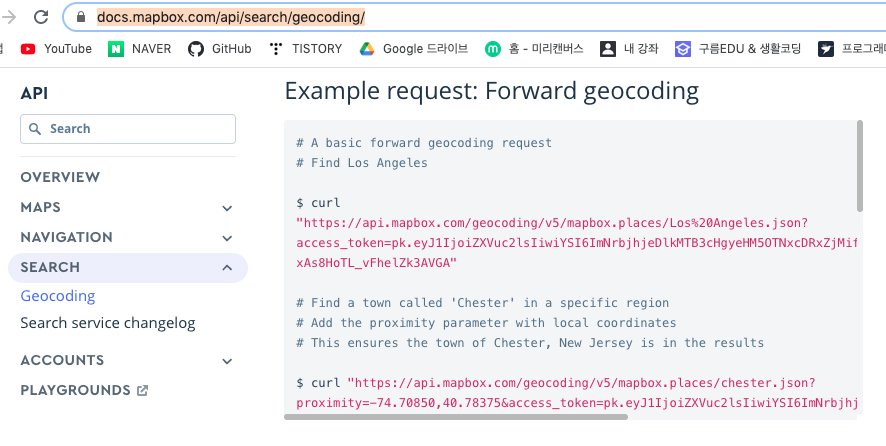
Task: Click the magnifier icon in the Search box
Action: pos(35,129)
